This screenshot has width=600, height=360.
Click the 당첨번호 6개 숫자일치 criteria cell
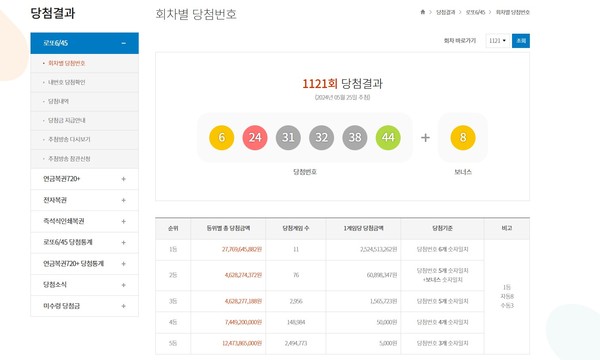coord(442,249)
